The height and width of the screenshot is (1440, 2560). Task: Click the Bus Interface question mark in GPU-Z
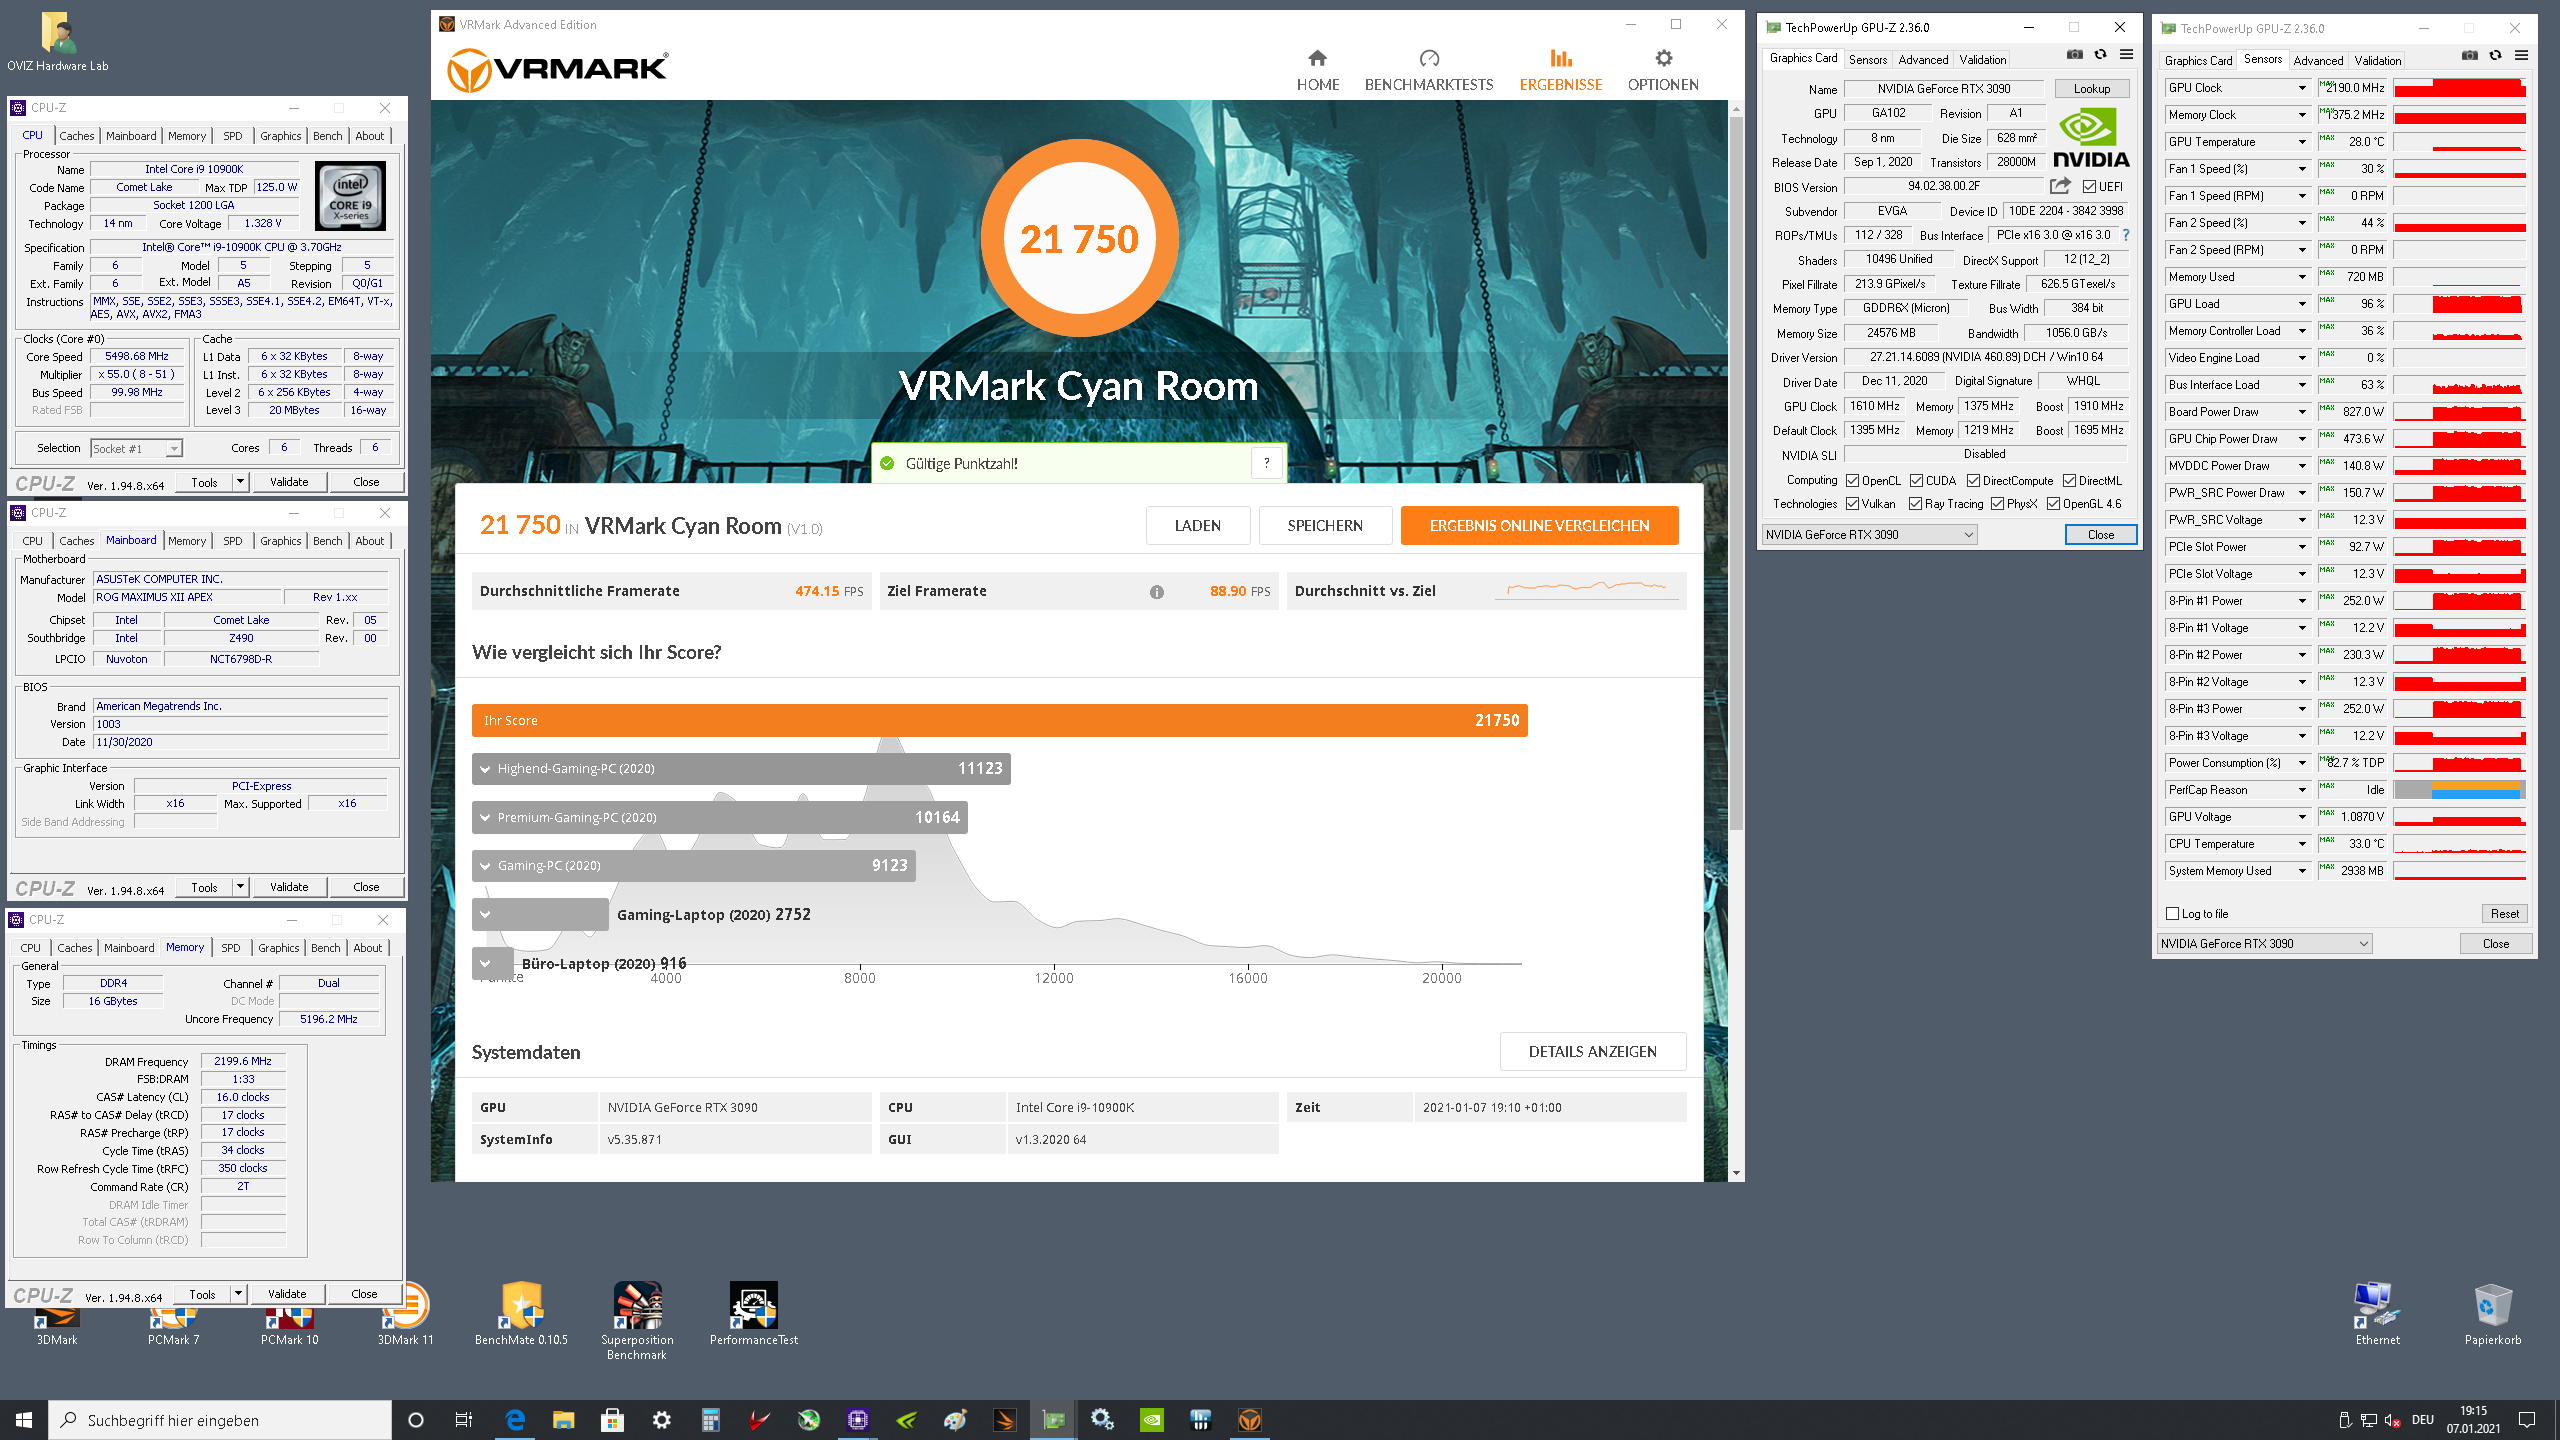point(2126,235)
